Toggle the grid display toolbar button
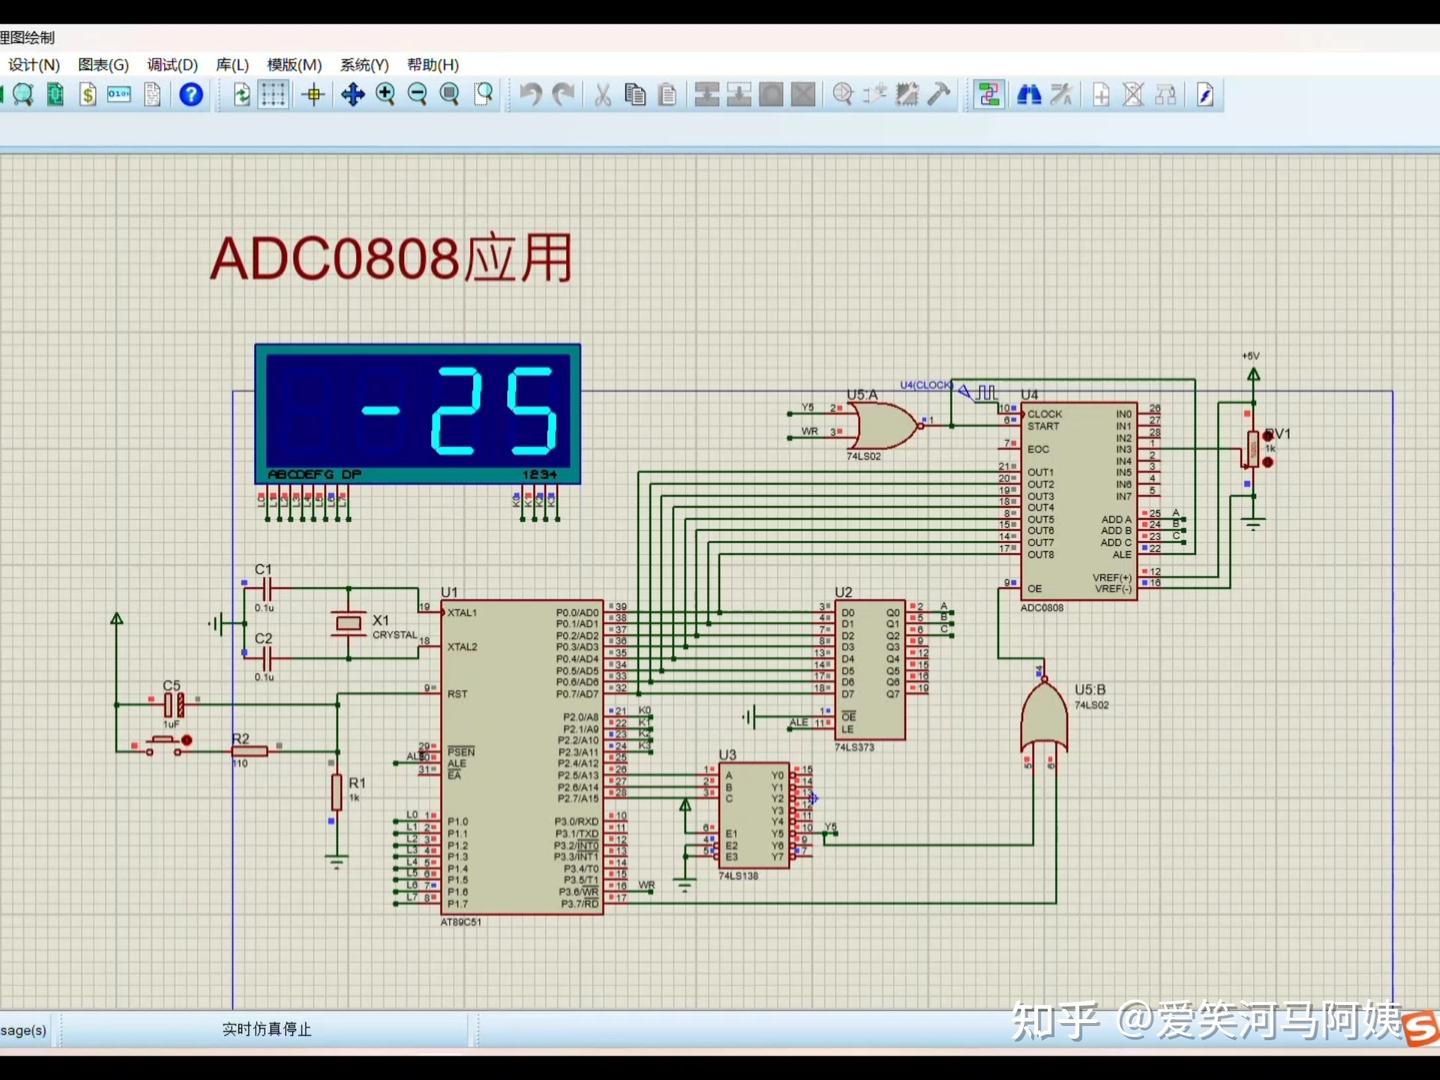The height and width of the screenshot is (1080, 1440). 273,95
